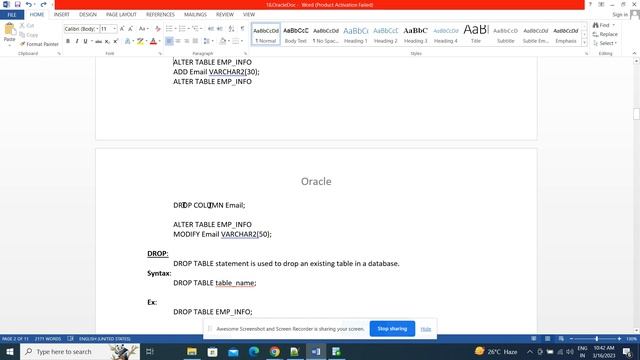Switch to Read Mode view in status bar
This screenshot has width=640, height=360.
(x=533, y=339)
